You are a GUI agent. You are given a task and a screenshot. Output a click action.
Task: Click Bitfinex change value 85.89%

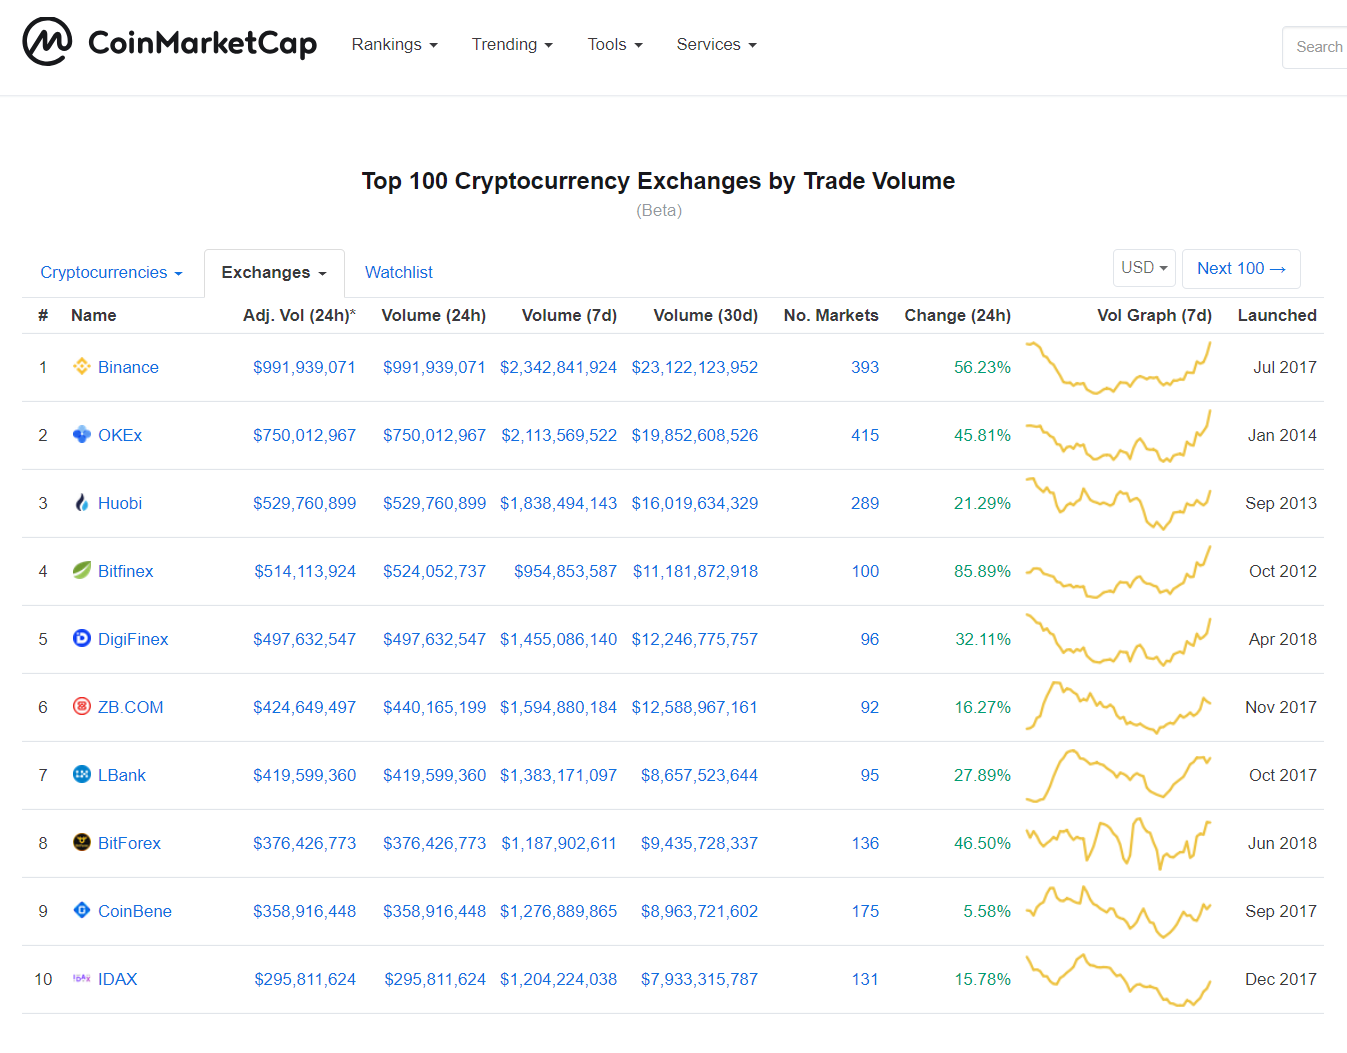point(982,571)
